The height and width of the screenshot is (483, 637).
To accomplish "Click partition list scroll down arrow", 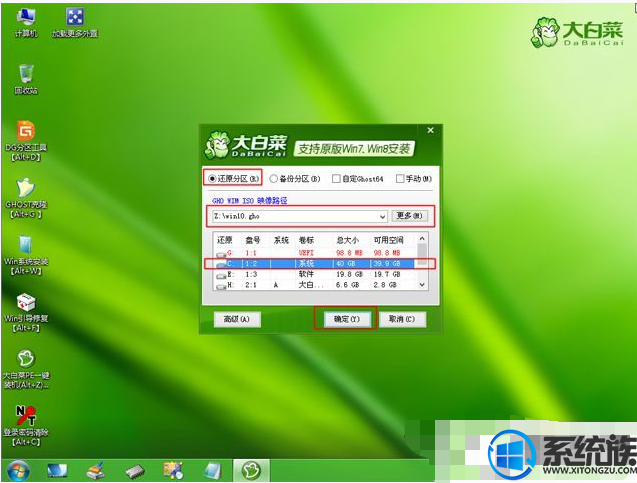I will (x=422, y=285).
